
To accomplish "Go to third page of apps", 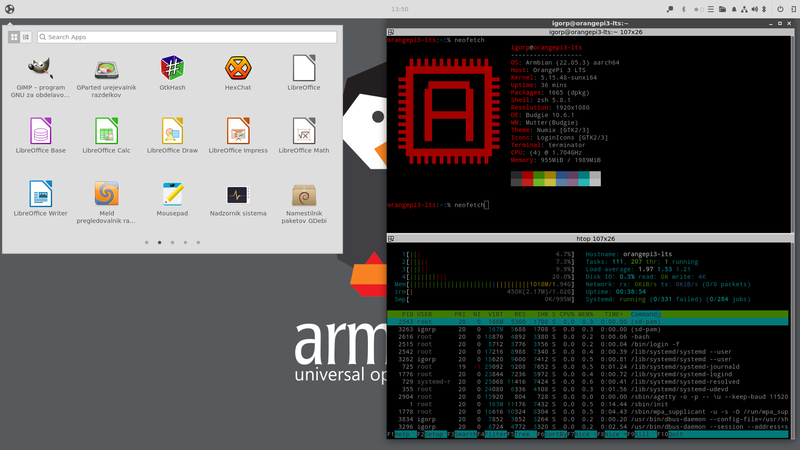I will 172,242.
